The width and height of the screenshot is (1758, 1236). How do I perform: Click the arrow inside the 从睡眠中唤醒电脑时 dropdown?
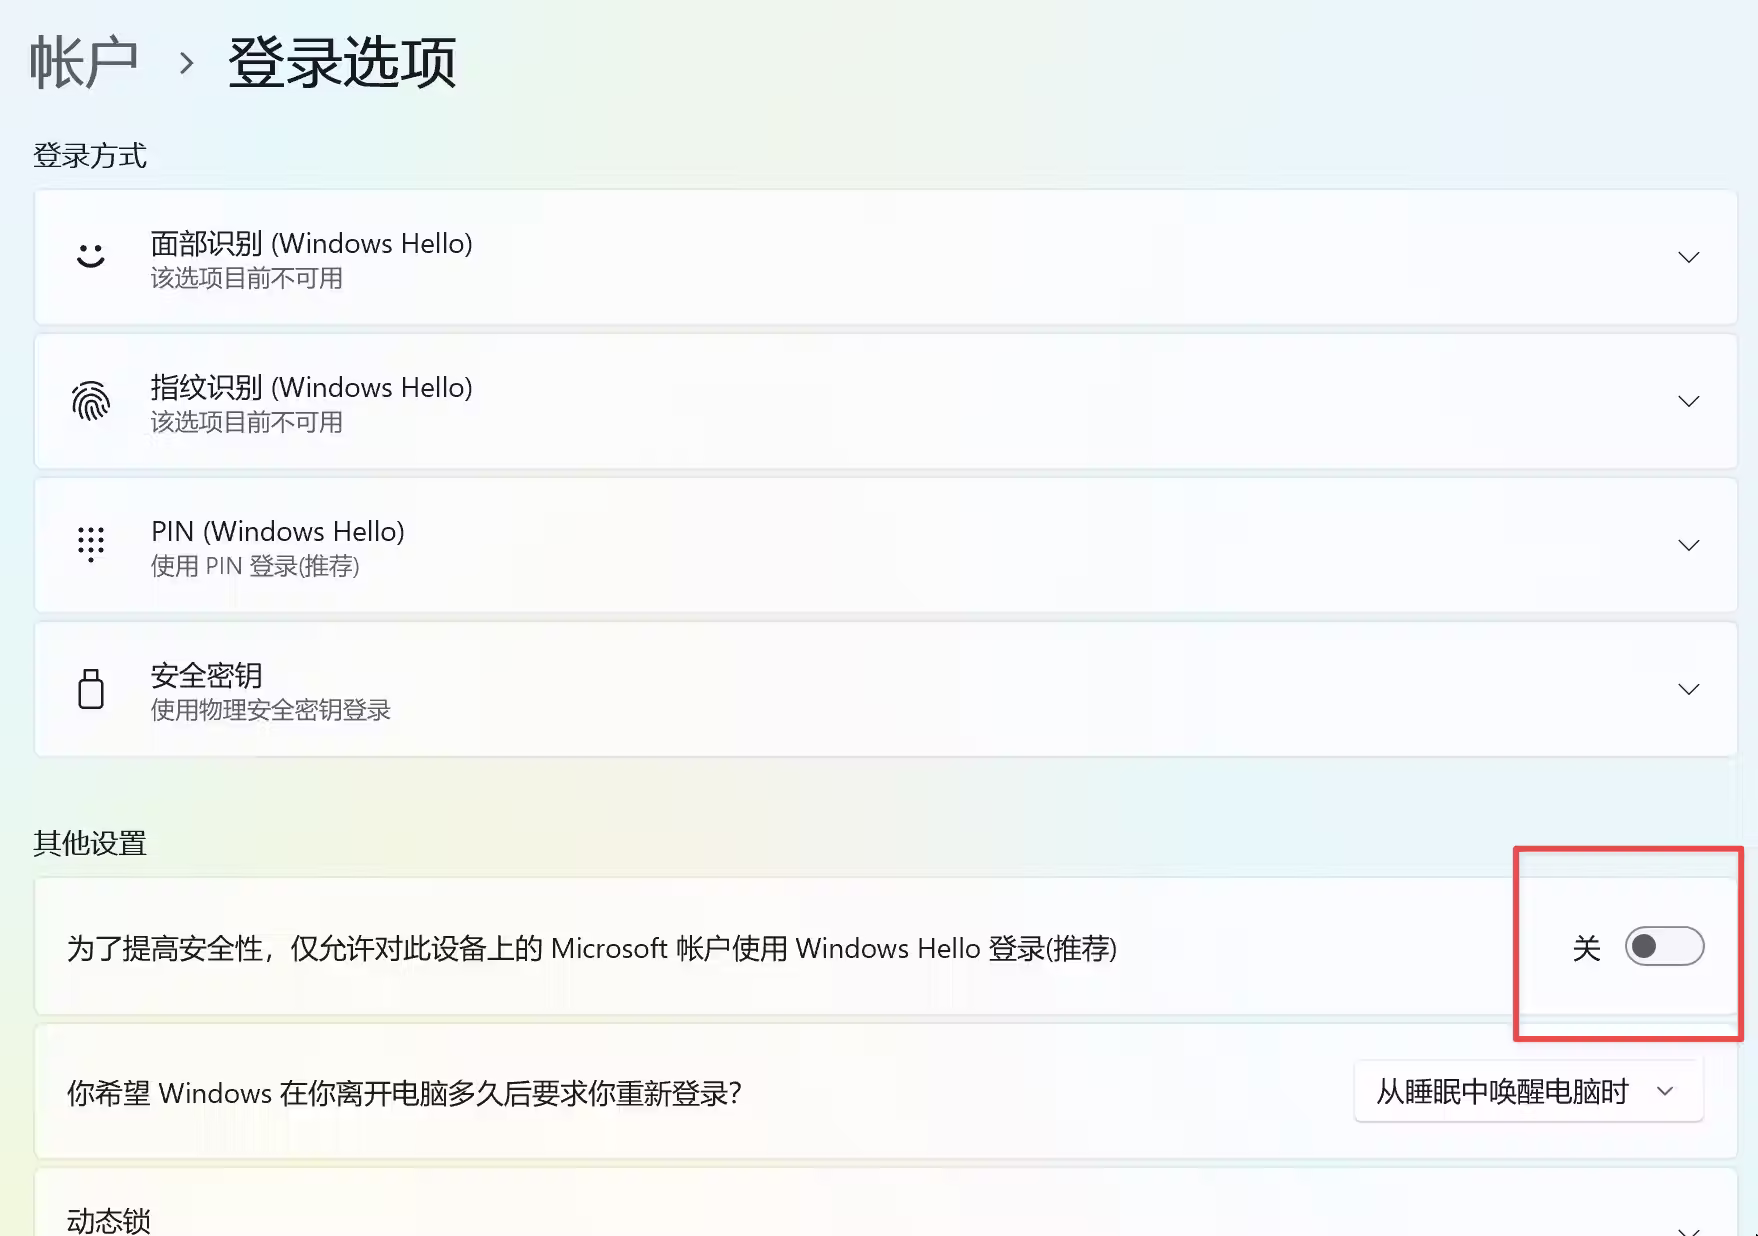pyautogui.click(x=1665, y=1092)
